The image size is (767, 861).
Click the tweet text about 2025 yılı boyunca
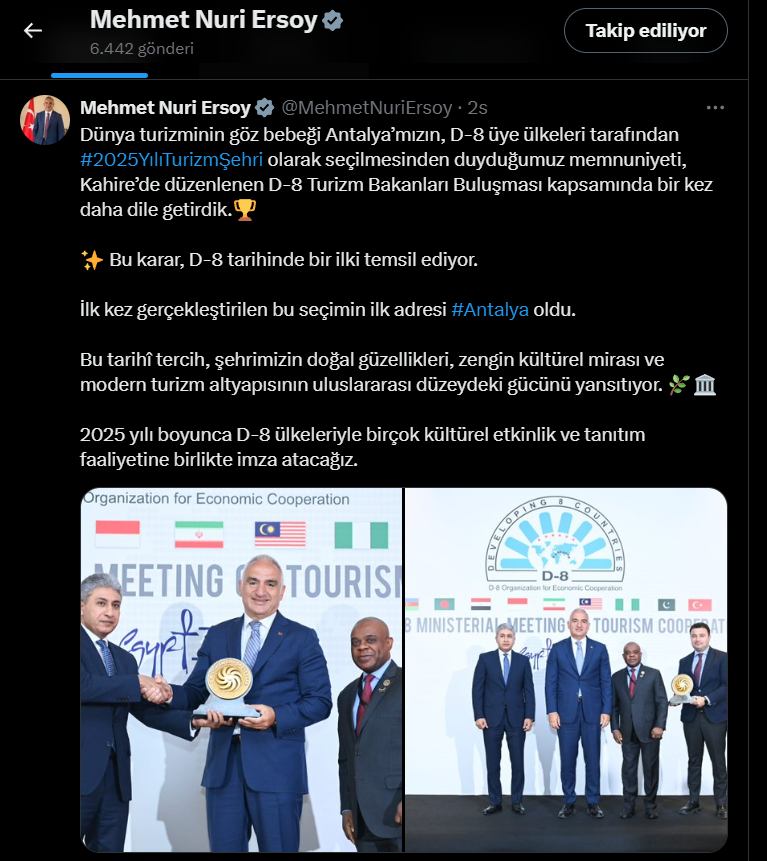point(362,447)
